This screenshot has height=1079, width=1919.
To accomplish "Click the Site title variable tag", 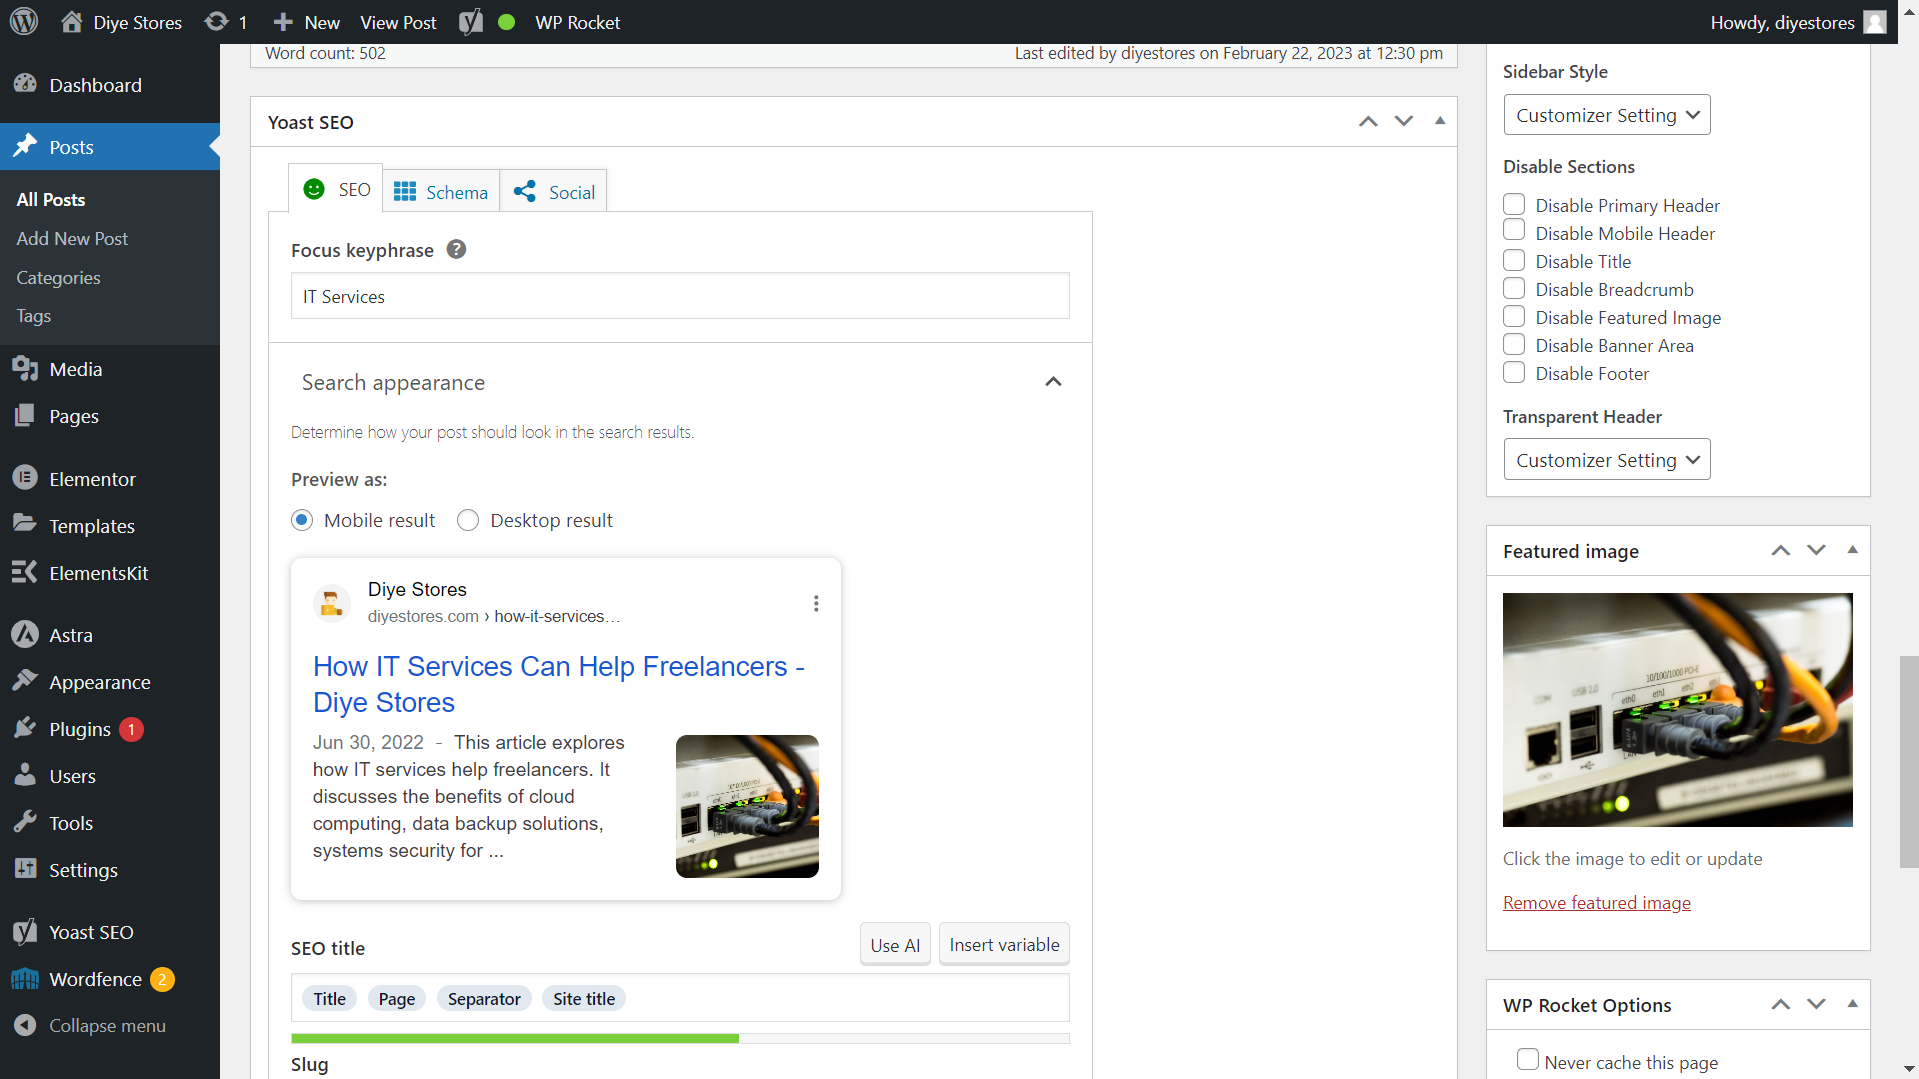I will coord(584,998).
